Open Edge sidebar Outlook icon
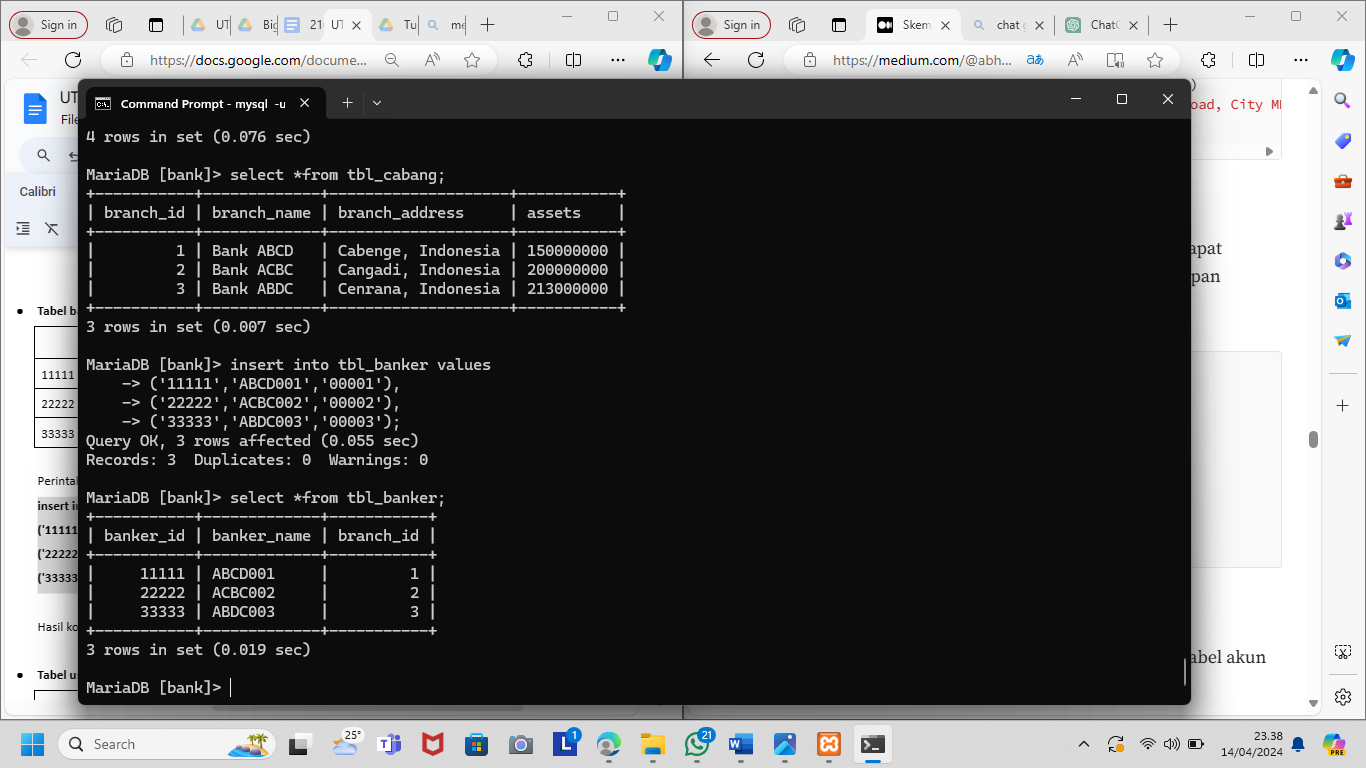Image resolution: width=1366 pixels, height=768 pixels. click(x=1343, y=301)
